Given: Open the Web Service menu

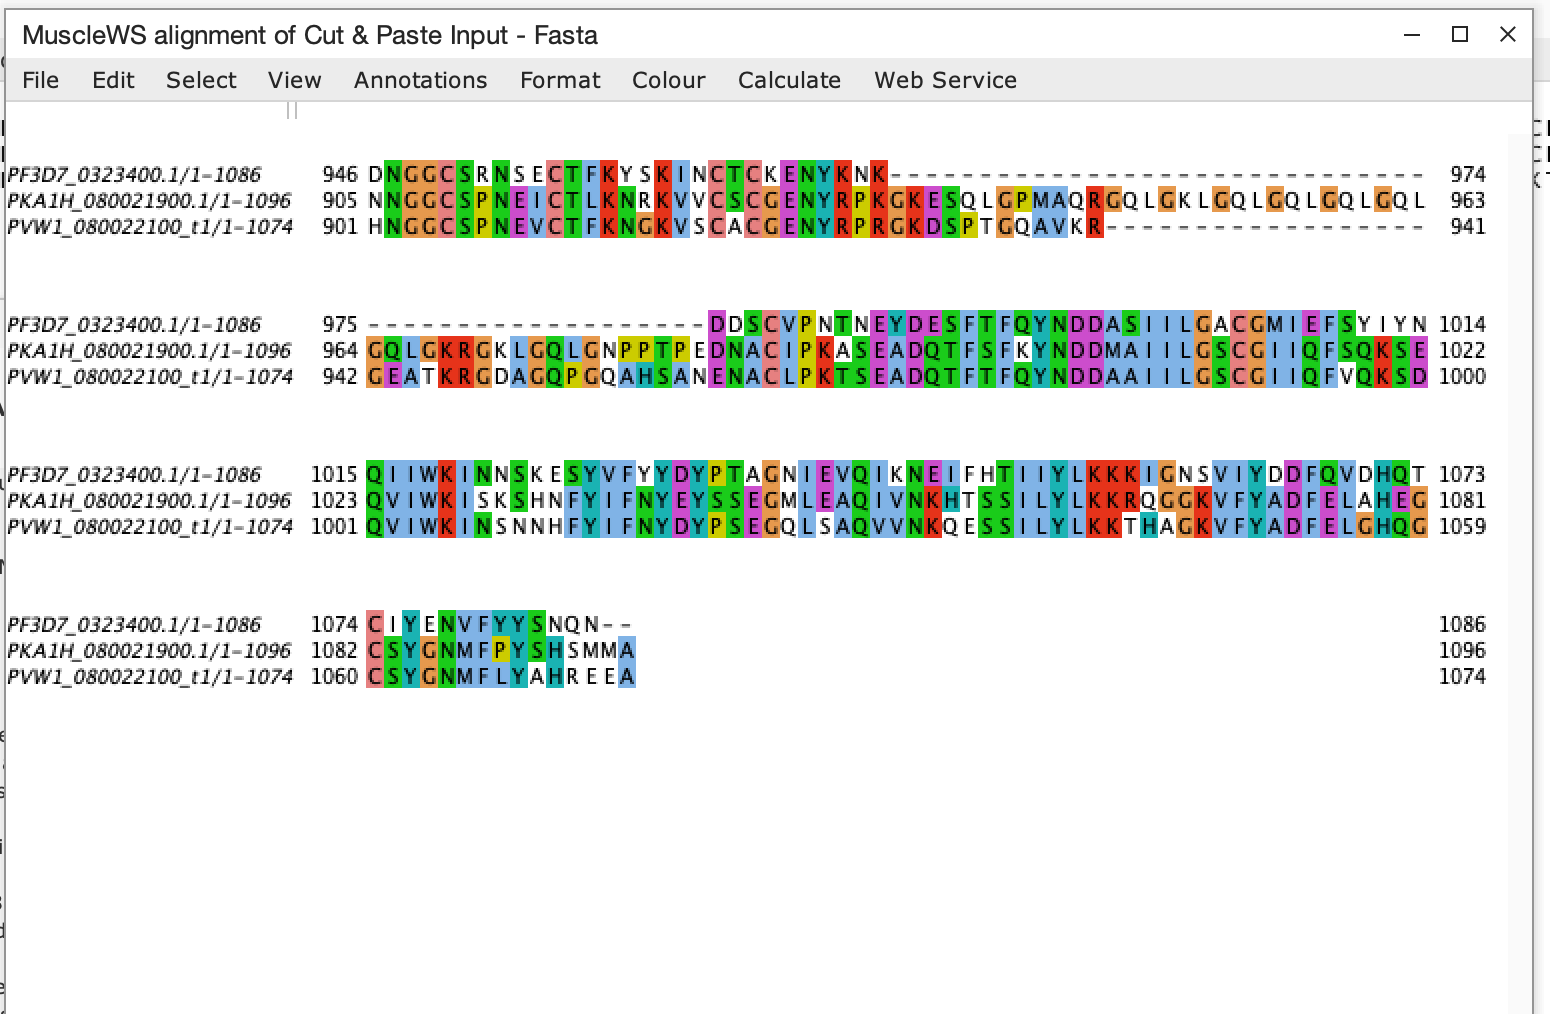Looking at the screenshot, I should tap(945, 80).
